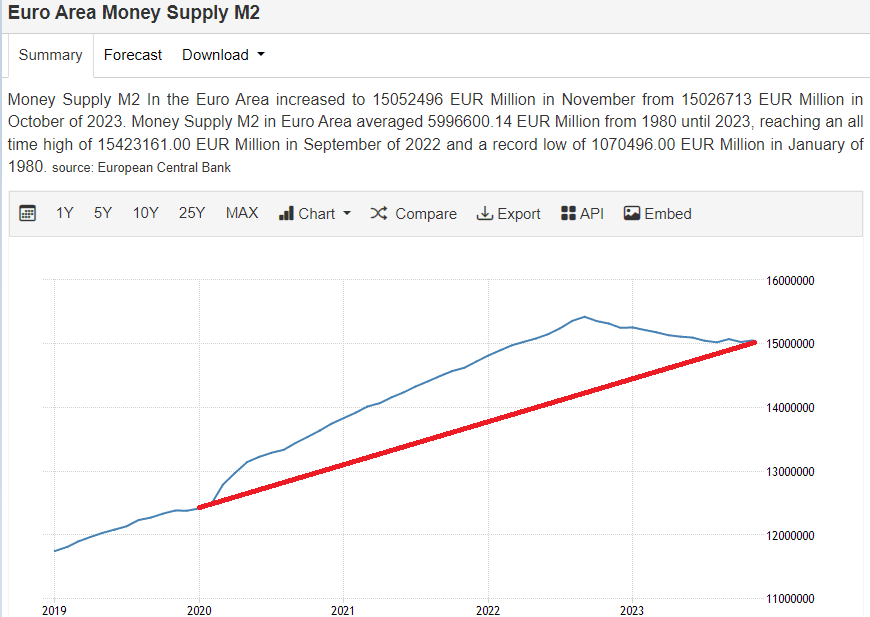
Task: Click the 15052496 value in the summary
Action: [x=407, y=99]
